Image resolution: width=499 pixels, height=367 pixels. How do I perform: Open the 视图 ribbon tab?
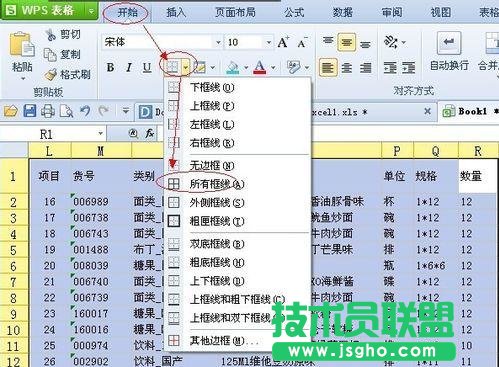440,12
